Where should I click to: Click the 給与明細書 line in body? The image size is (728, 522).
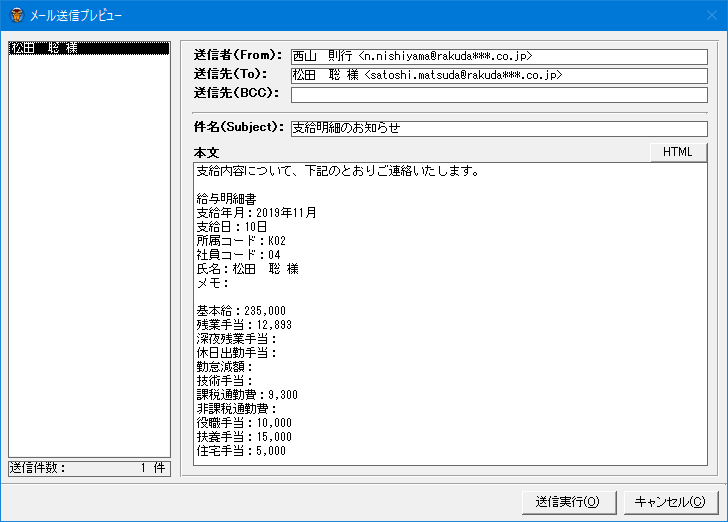(227, 199)
